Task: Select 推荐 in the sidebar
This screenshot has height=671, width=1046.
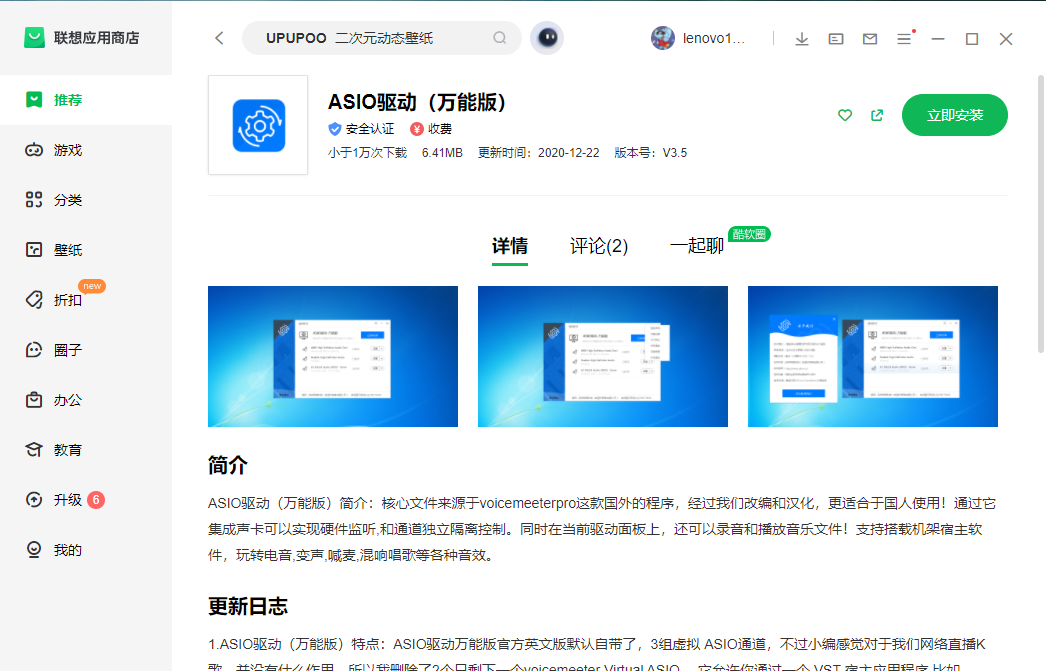Action: [x=86, y=100]
